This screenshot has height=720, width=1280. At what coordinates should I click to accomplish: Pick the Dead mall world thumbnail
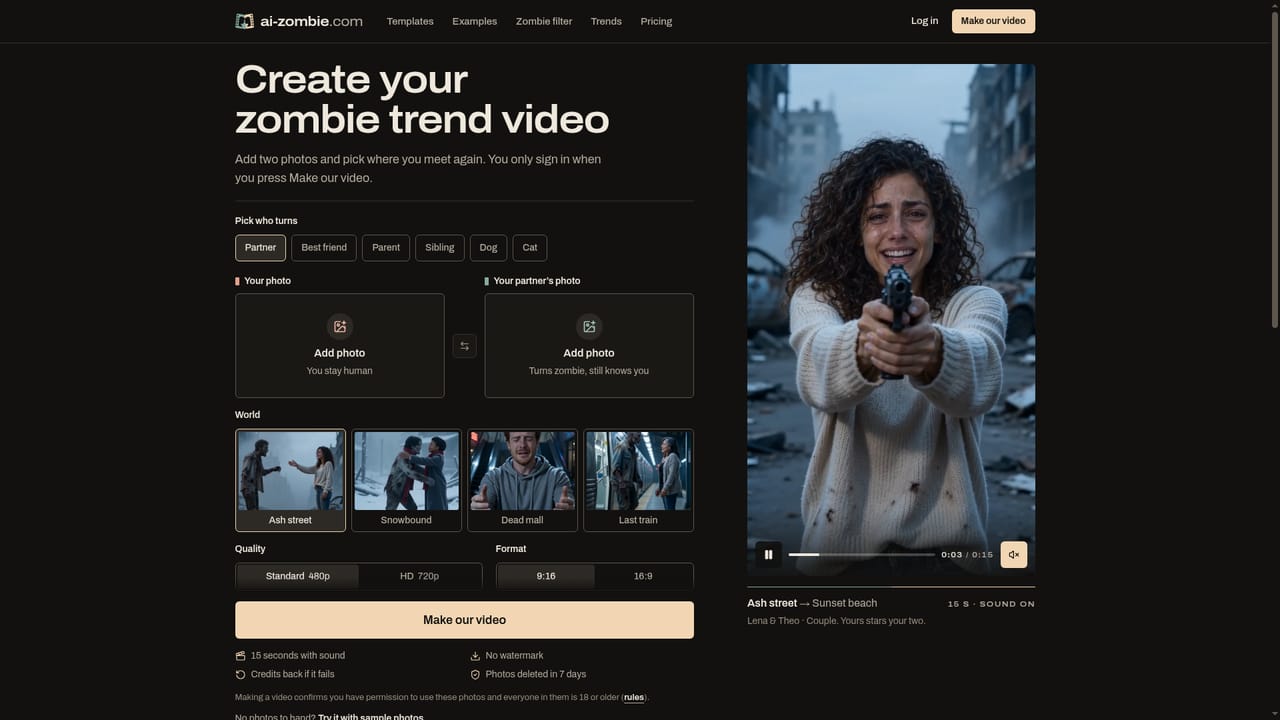(x=522, y=480)
